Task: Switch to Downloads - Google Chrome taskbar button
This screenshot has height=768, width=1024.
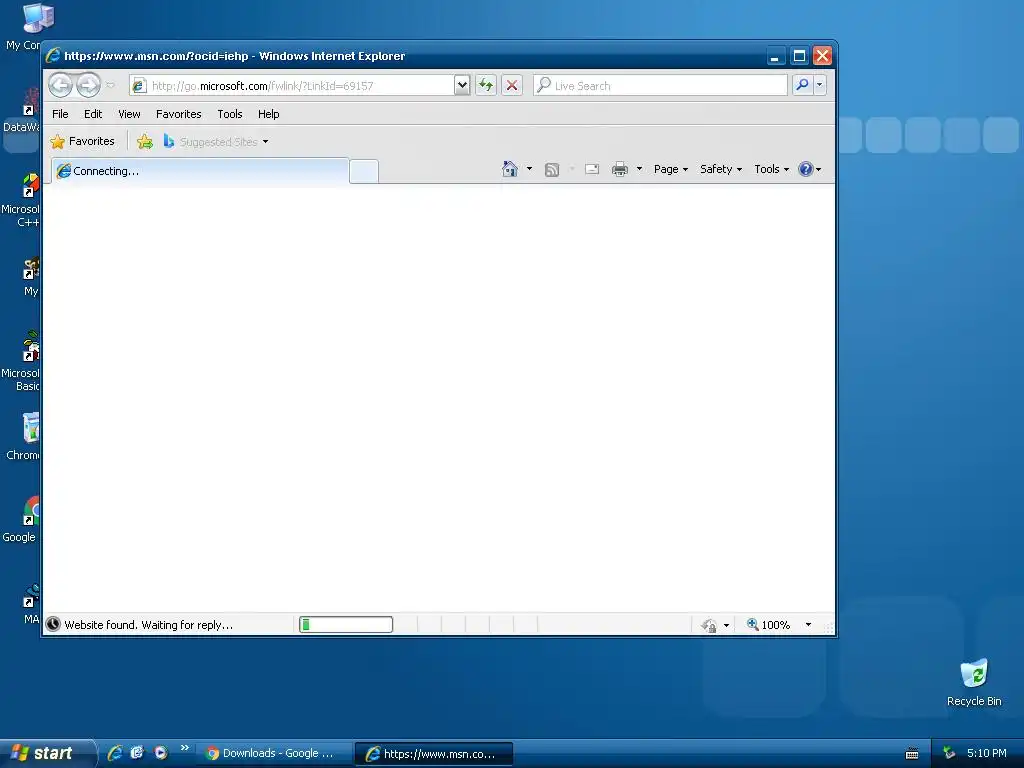Action: [x=272, y=754]
